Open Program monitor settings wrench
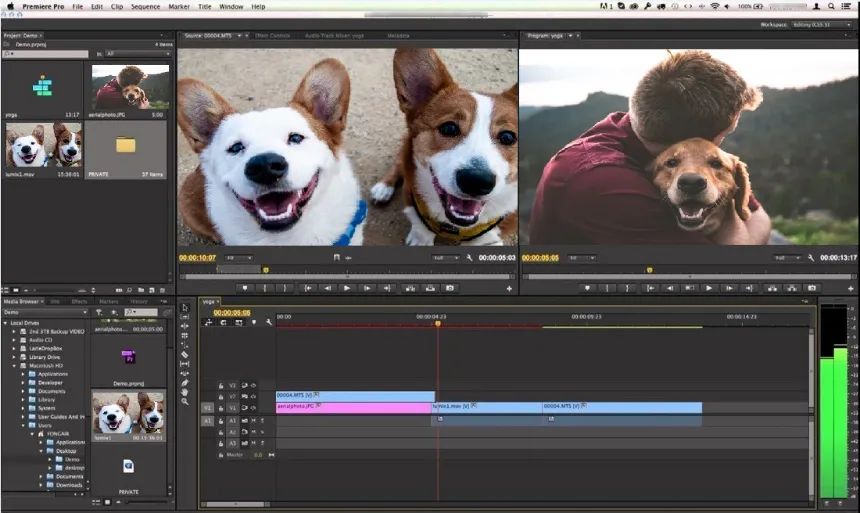This screenshot has width=860, height=513. tap(811, 257)
